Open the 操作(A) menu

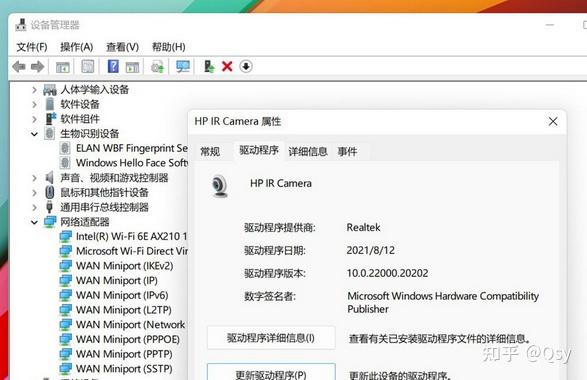(x=76, y=47)
